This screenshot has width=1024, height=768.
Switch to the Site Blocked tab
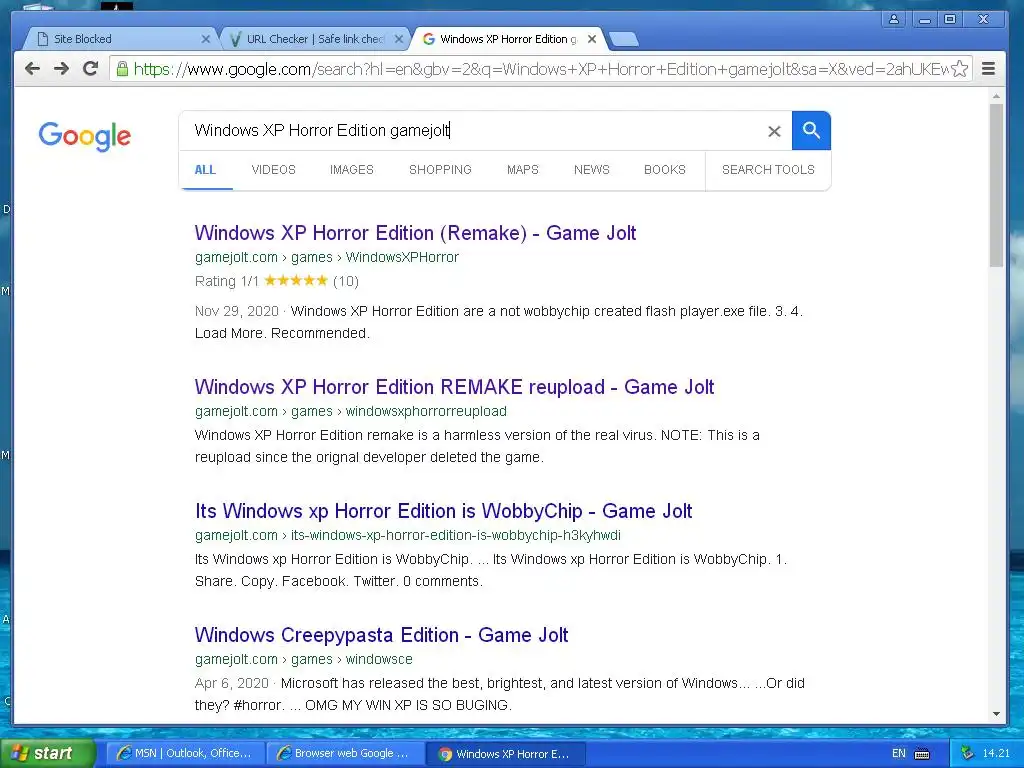tap(121, 39)
